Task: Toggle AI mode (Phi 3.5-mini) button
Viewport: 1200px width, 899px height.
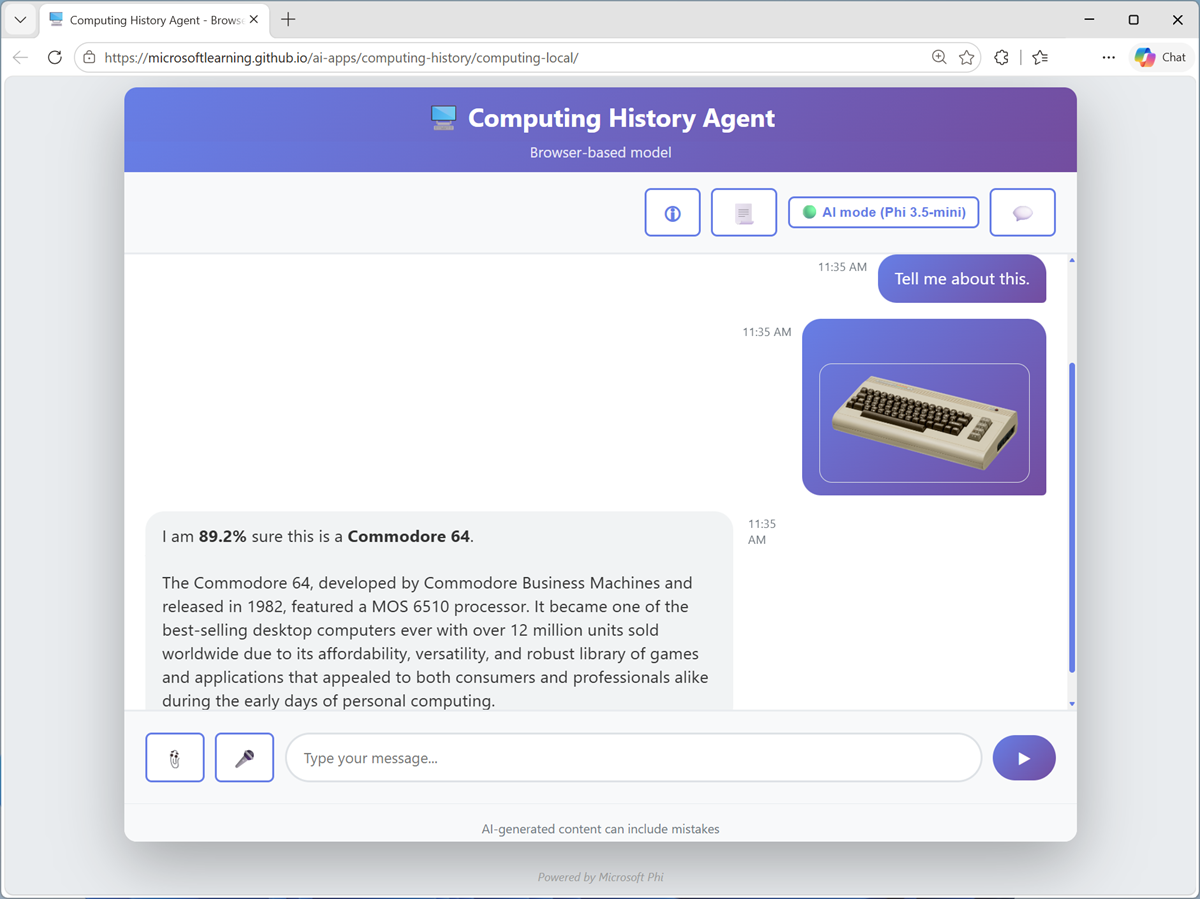Action: pos(883,212)
